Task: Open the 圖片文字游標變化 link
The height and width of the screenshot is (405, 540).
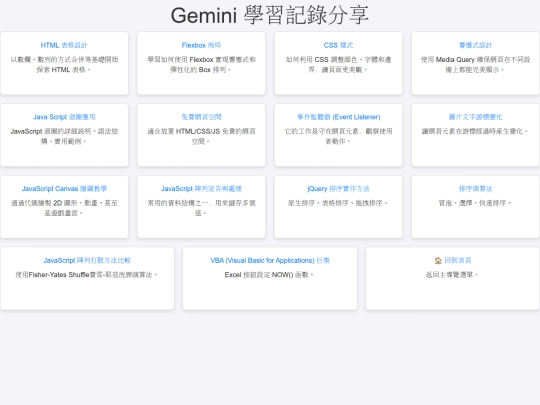Action: pyautogui.click(x=475, y=117)
